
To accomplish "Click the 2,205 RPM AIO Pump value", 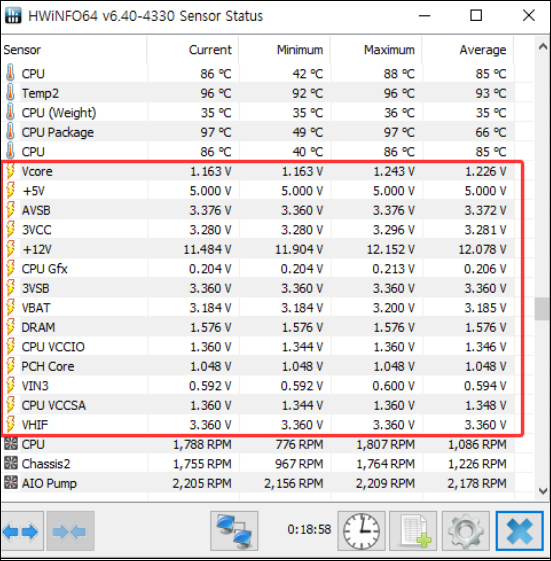I will pos(202,483).
